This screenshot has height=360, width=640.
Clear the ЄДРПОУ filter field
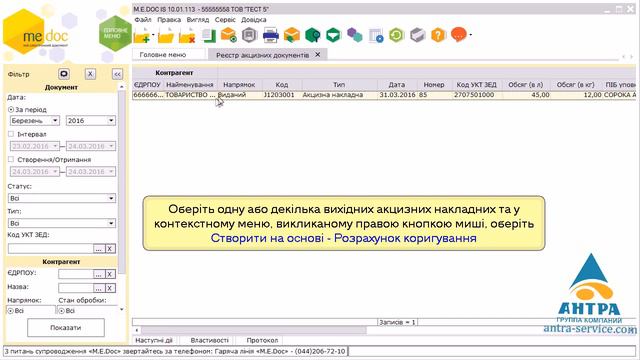click(x=110, y=274)
